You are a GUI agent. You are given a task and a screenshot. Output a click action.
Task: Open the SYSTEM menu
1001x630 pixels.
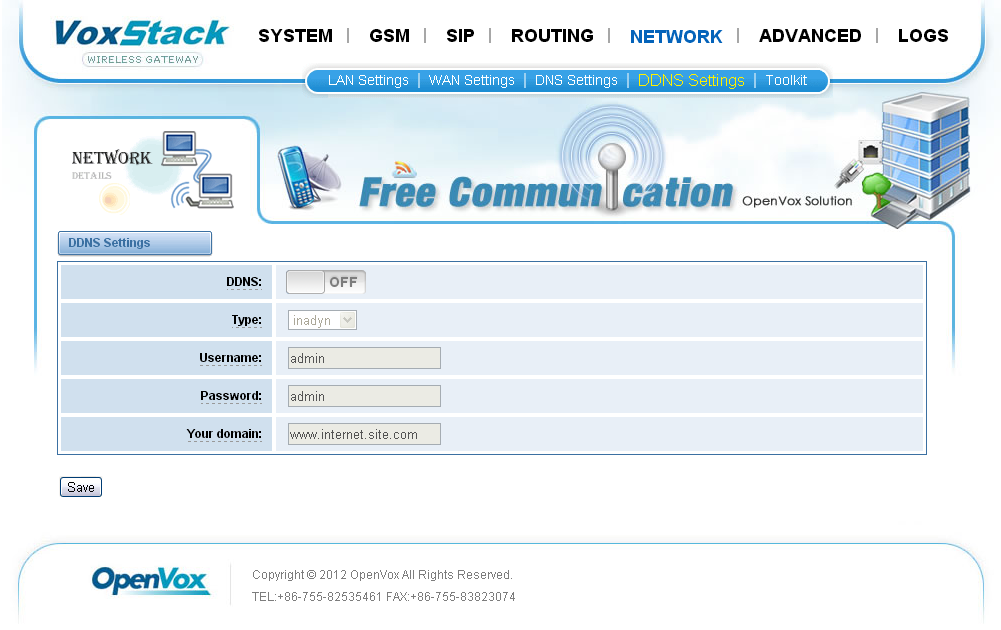[x=295, y=36]
